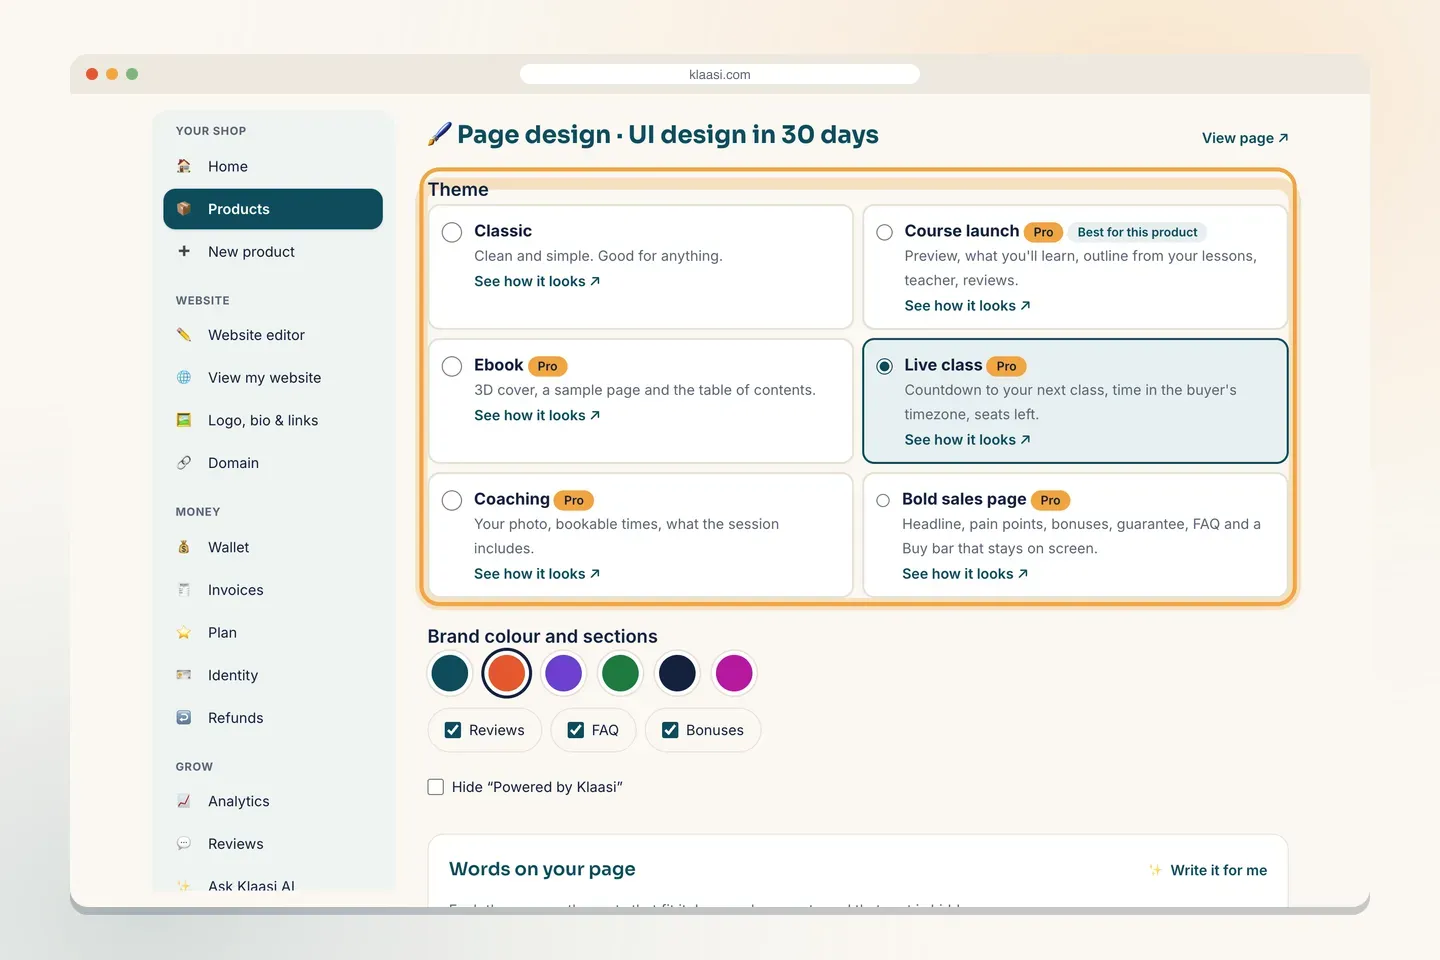Toggle the FAQ section checkbox
1440x960 pixels.
576,730
